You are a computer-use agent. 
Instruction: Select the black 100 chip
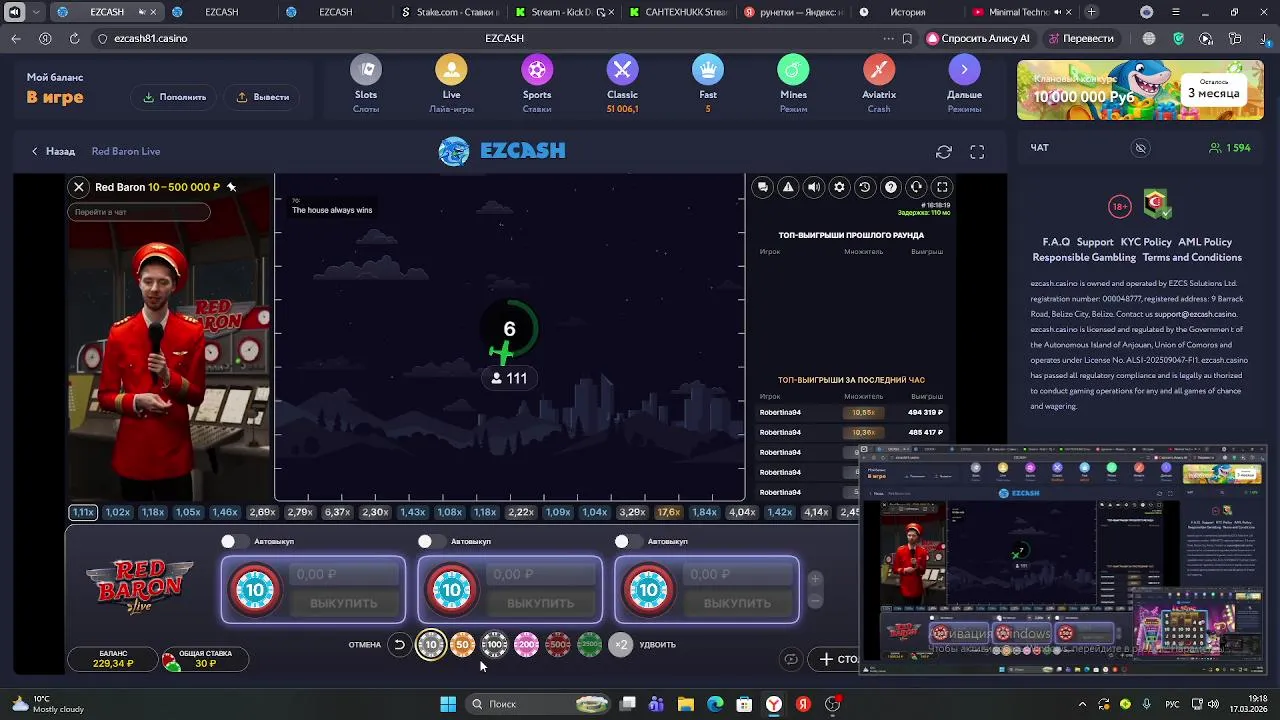click(495, 645)
